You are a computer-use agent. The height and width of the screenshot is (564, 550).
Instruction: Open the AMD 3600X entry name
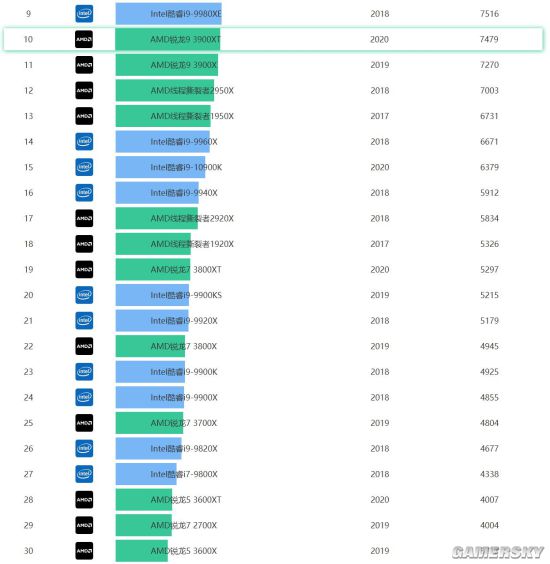click(184, 551)
